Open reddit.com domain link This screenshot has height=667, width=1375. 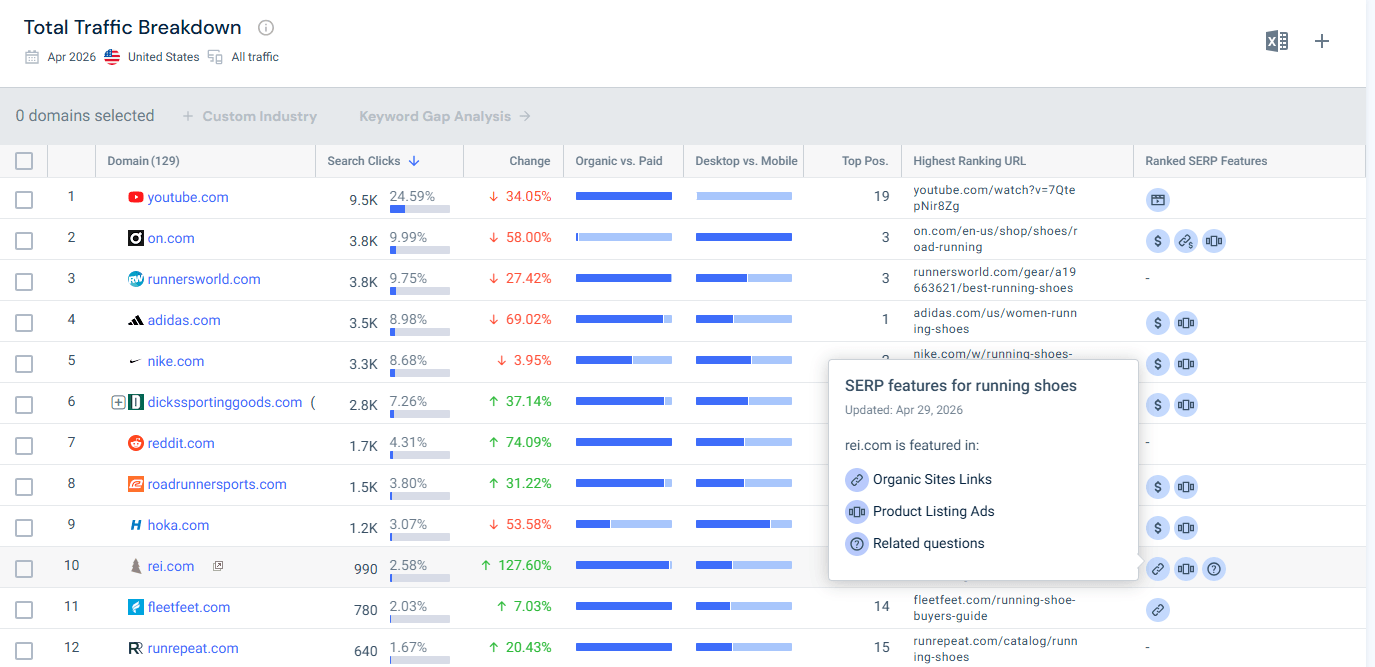click(181, 443)
